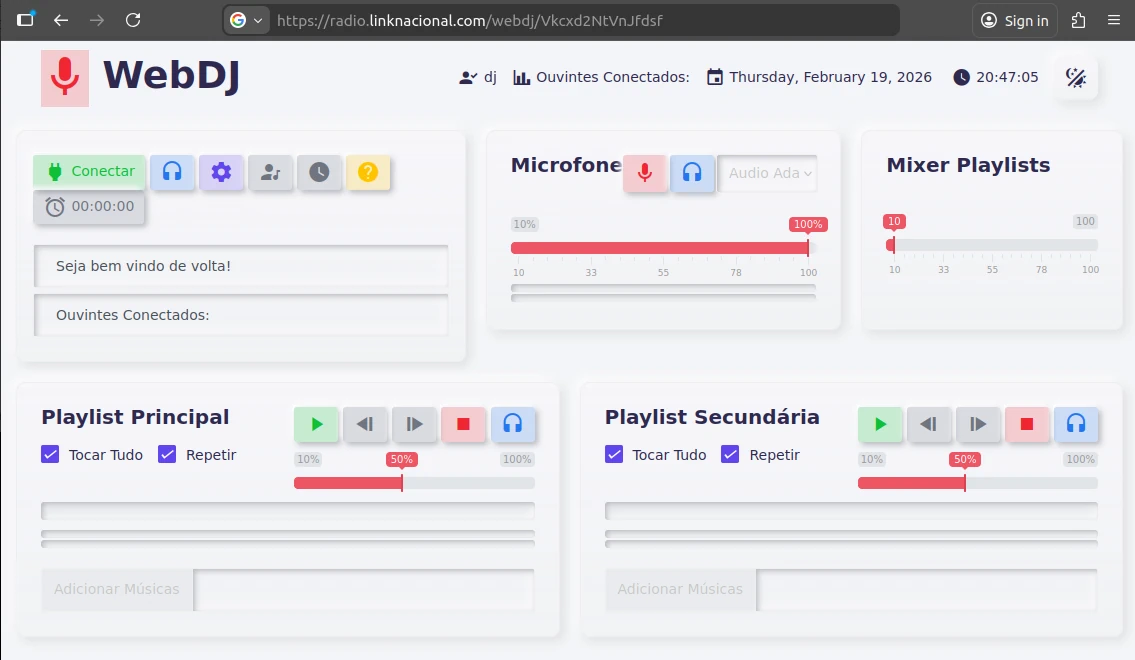
Task: Open the browser hamburger menu
Action: pyautogui.click(x=1113, y=20)
